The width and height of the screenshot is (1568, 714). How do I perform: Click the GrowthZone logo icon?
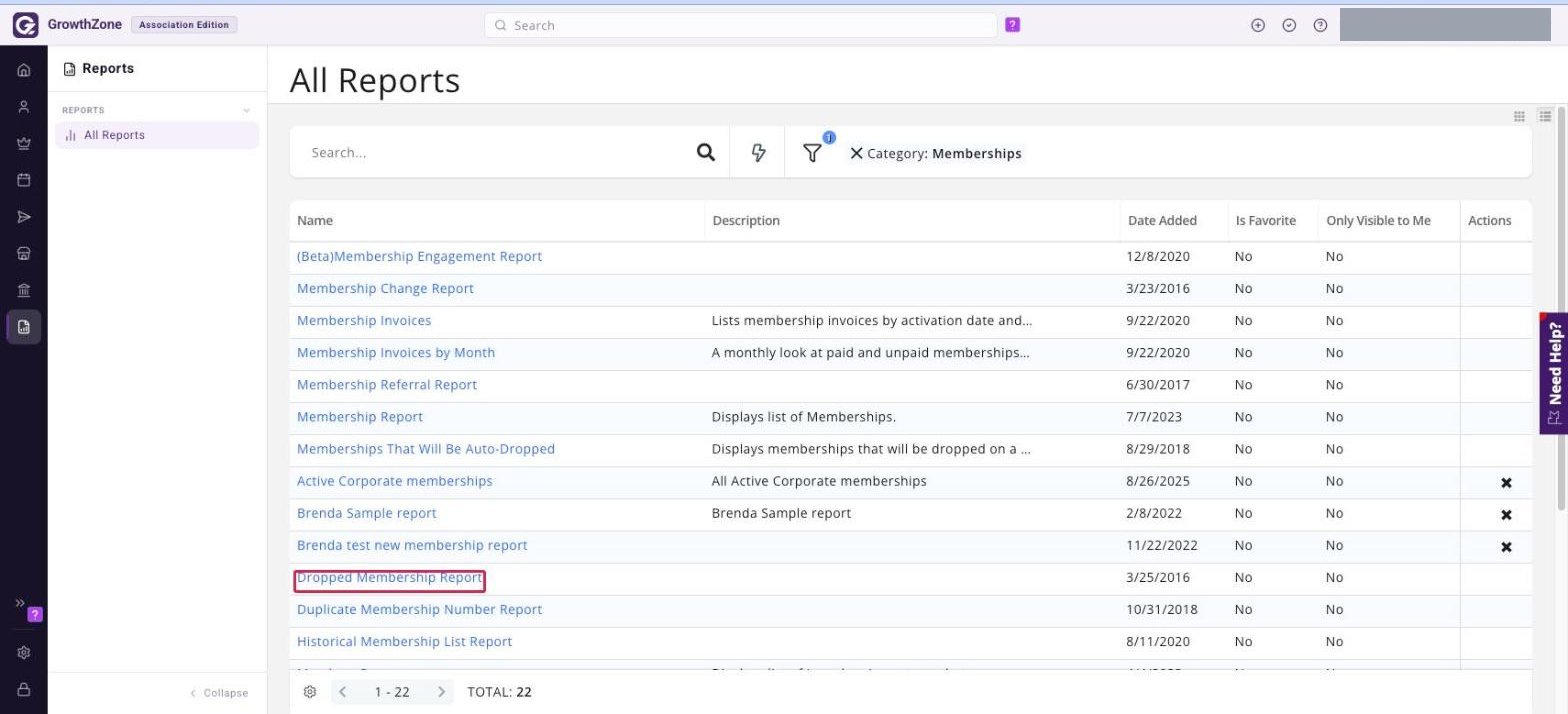[25, 25]
